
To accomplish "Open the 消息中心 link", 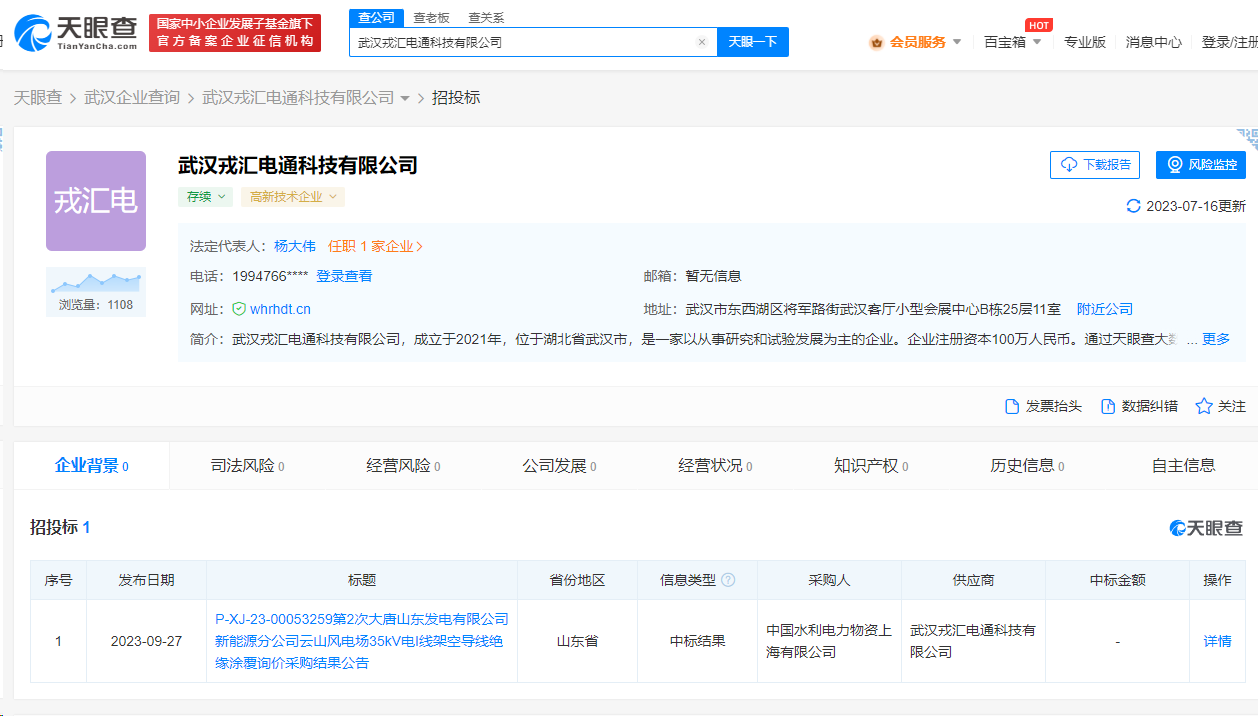I will pos(1154,42).
